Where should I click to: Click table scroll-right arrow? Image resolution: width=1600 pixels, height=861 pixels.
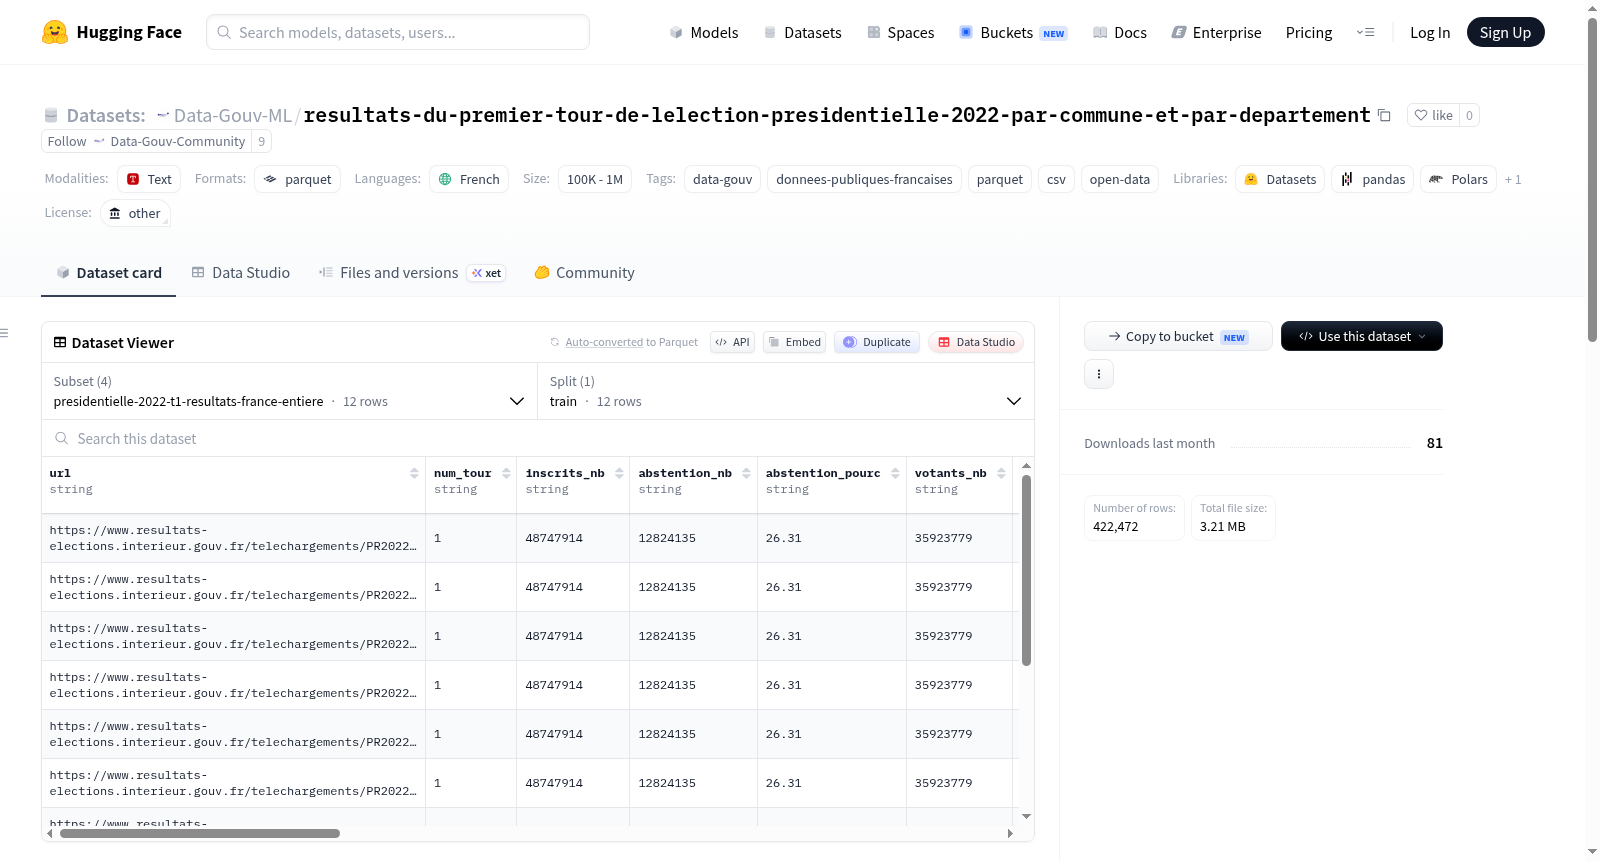[x=1010, y=833]
